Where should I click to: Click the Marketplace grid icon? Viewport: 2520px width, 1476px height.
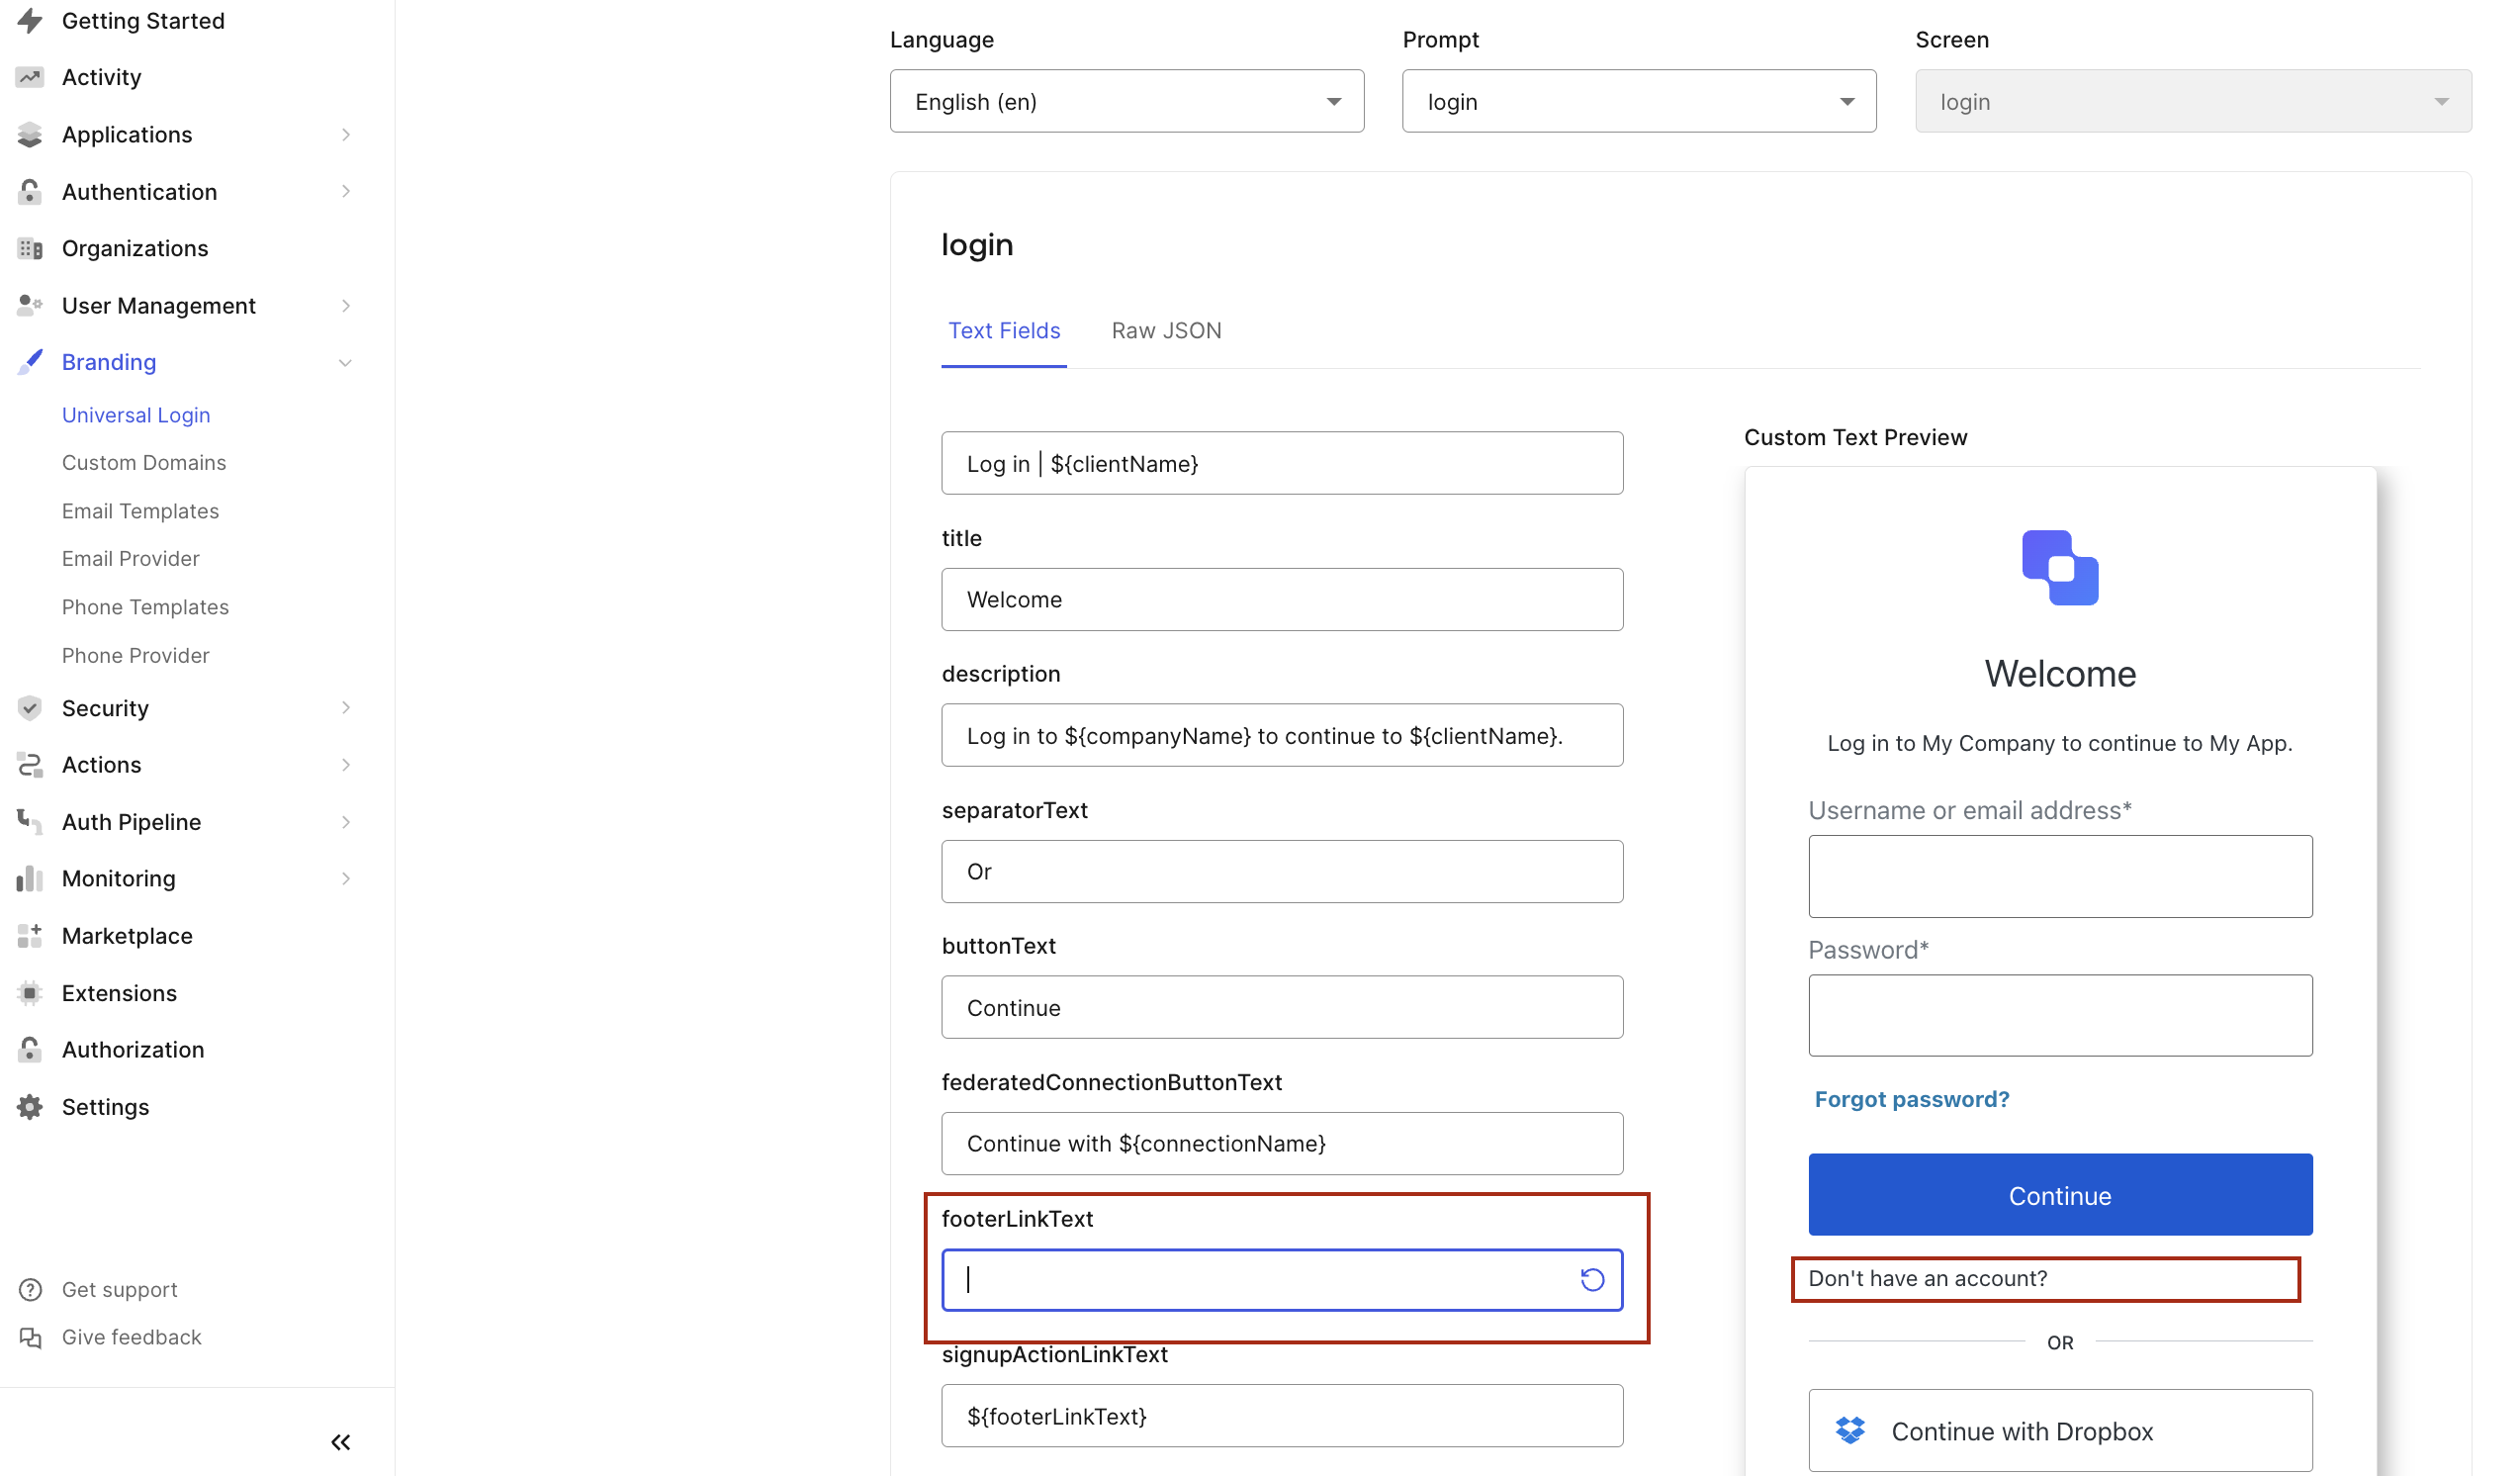[30, 935]
